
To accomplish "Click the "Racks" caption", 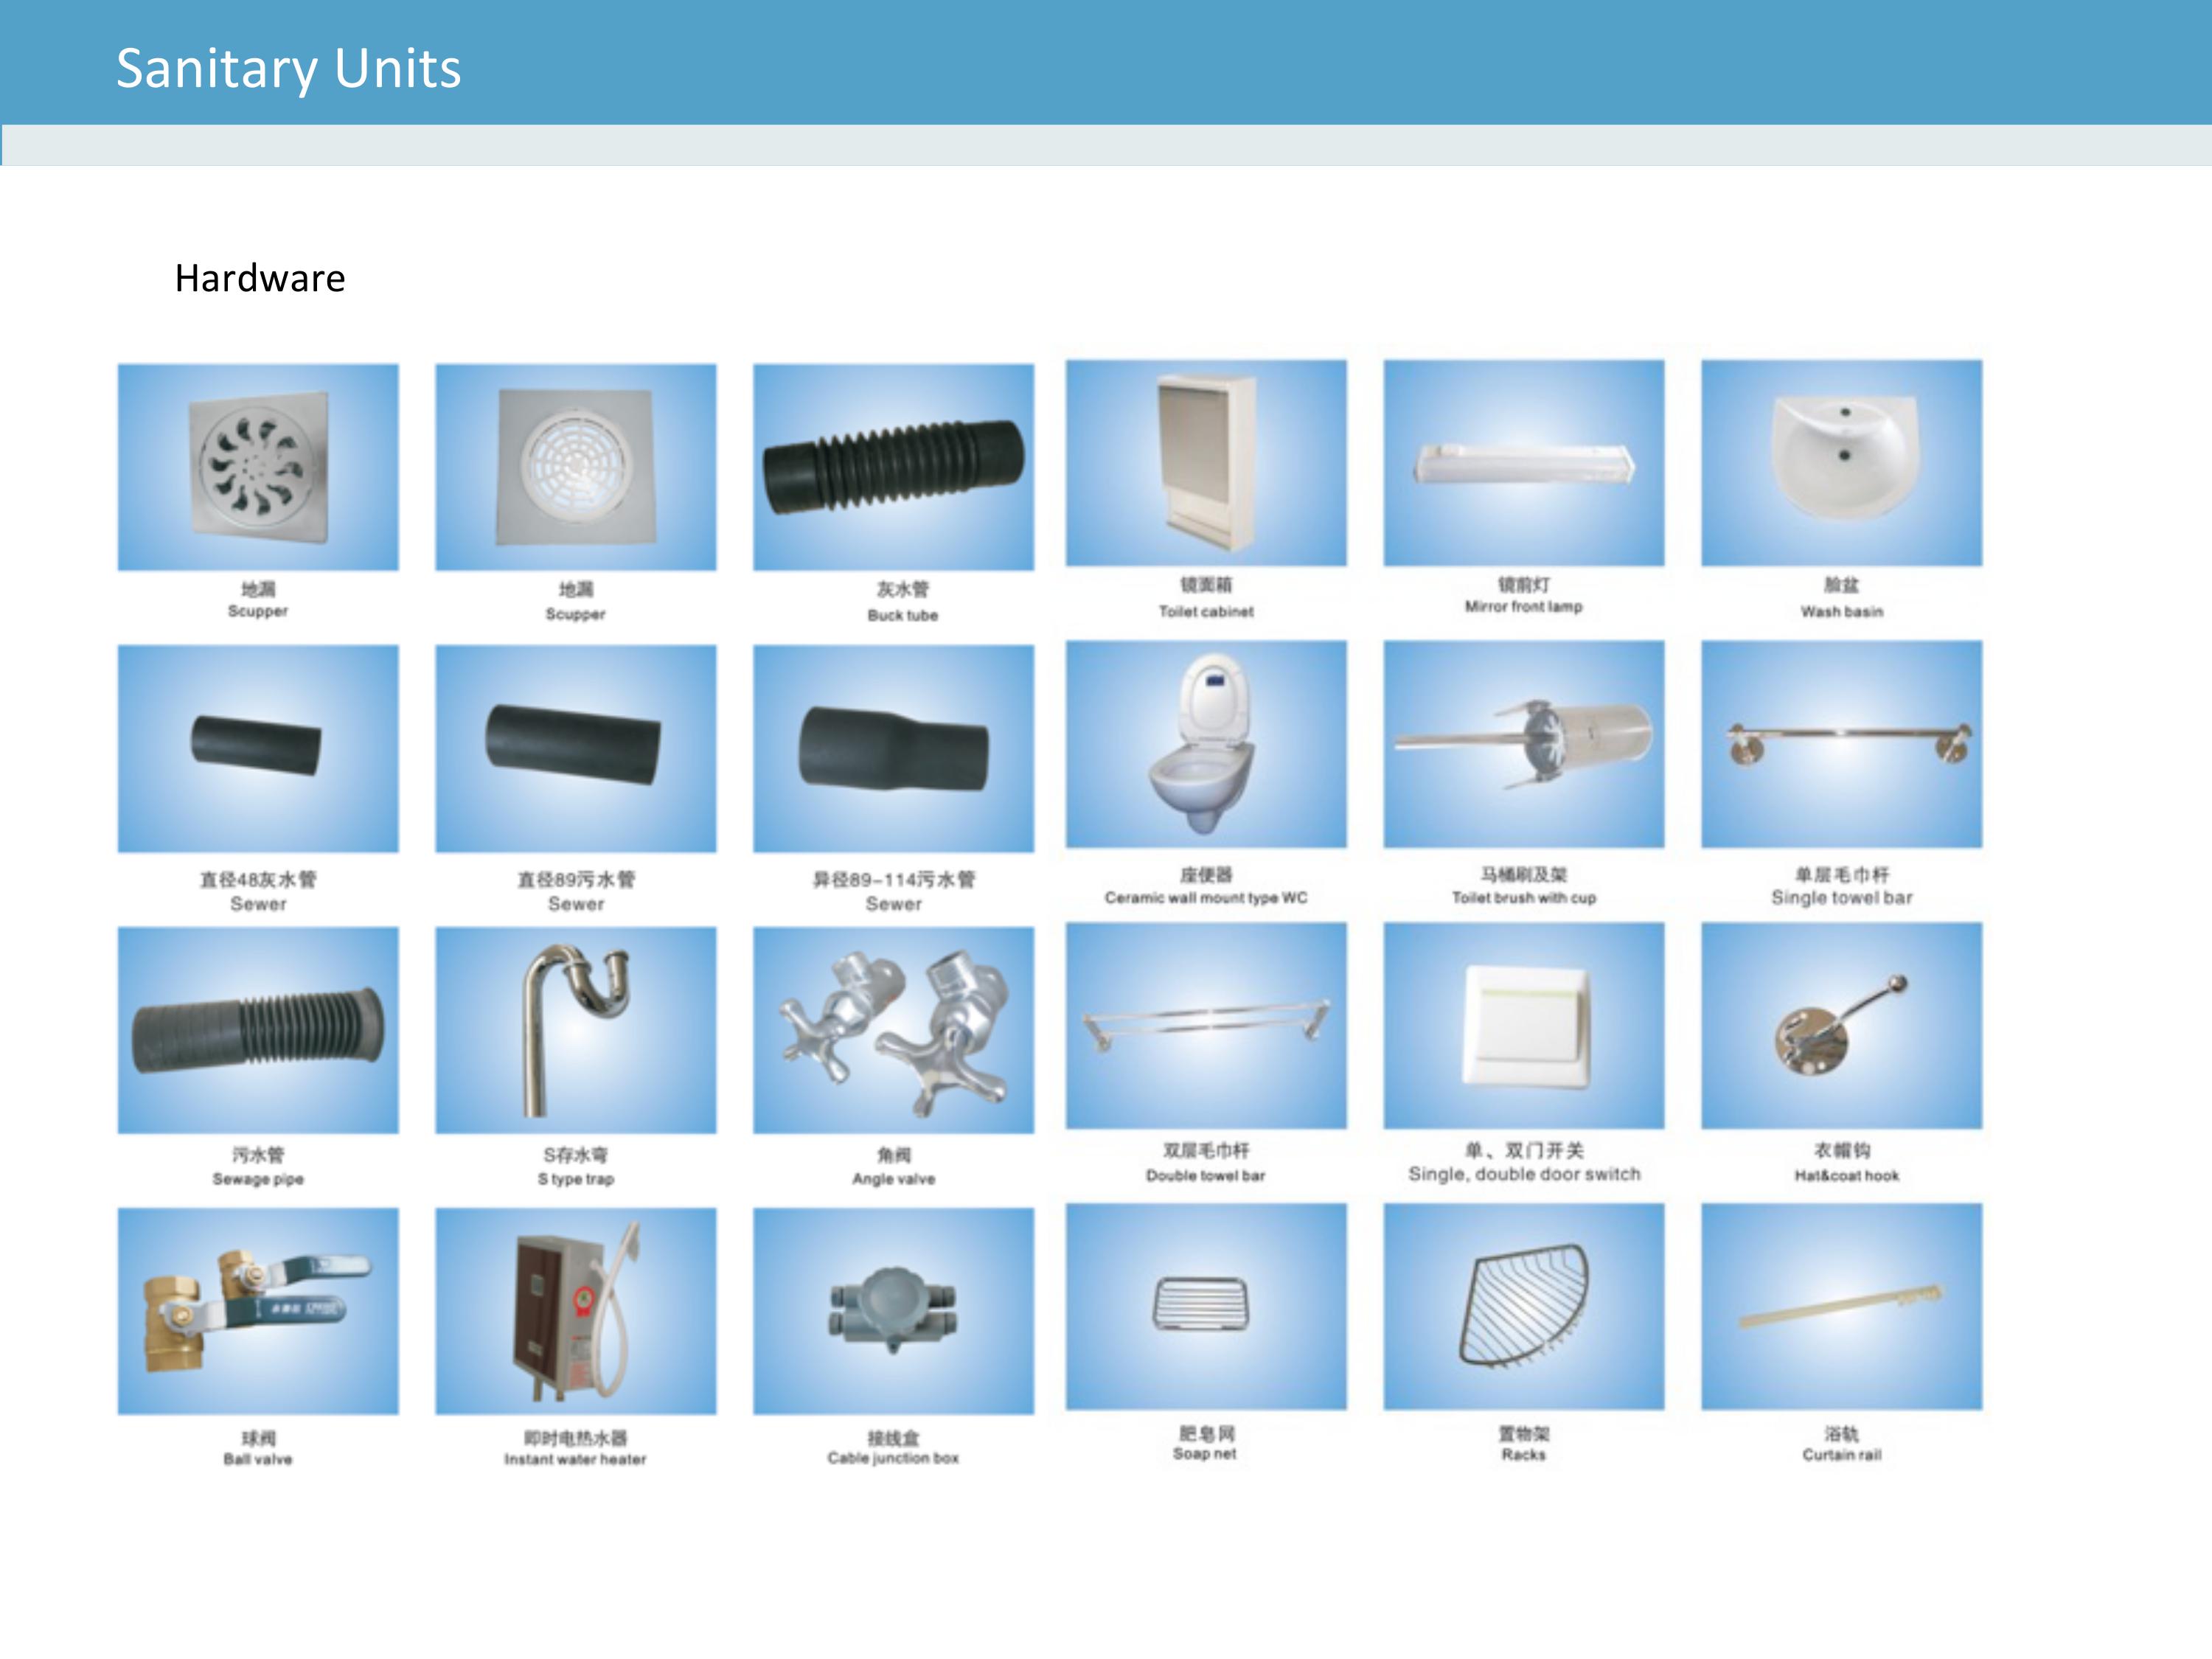I will 1524,1455.
